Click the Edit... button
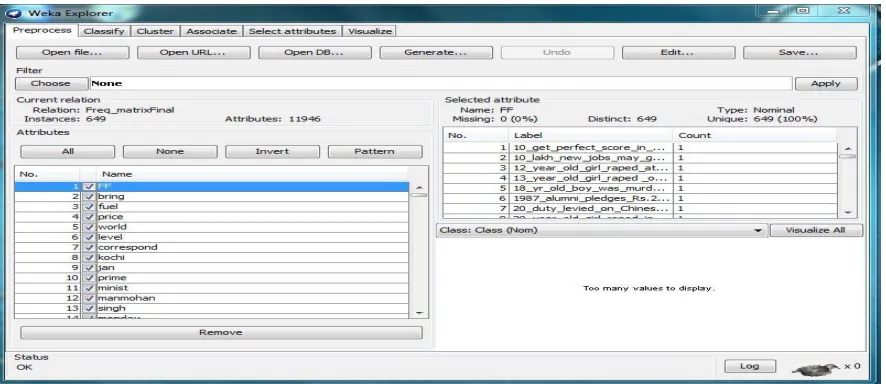Viewport: 886px width, 384px height. [x=678, y=53]
